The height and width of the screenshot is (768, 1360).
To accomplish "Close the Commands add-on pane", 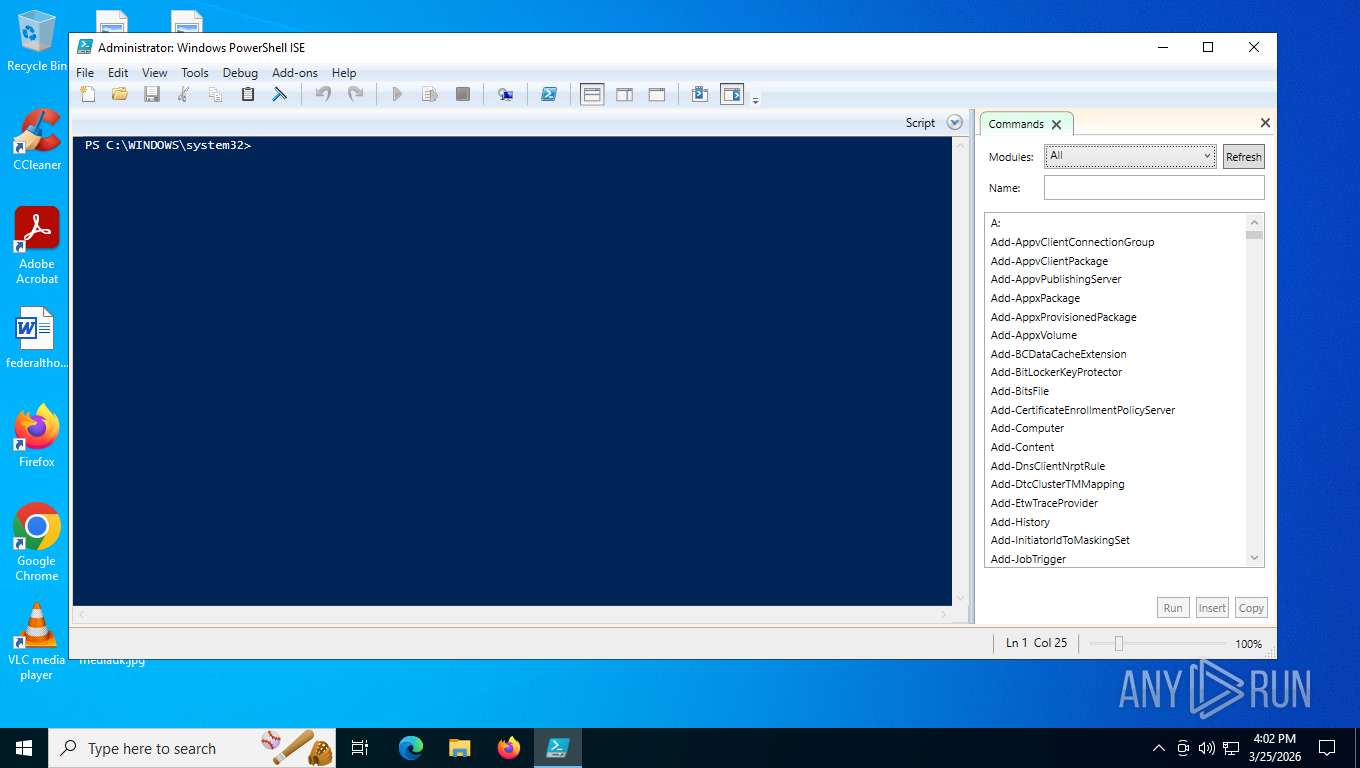I will (x=1265, y=123).
